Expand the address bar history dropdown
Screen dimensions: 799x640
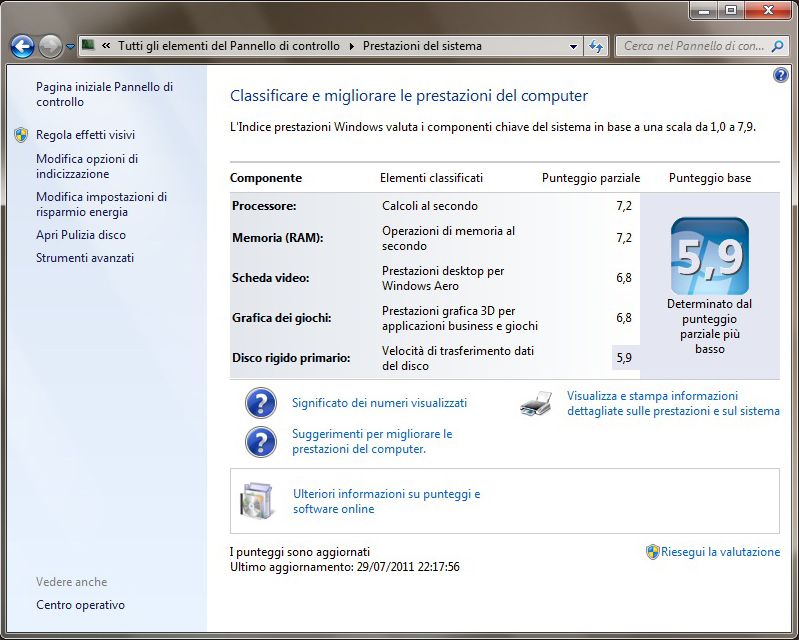573,46
